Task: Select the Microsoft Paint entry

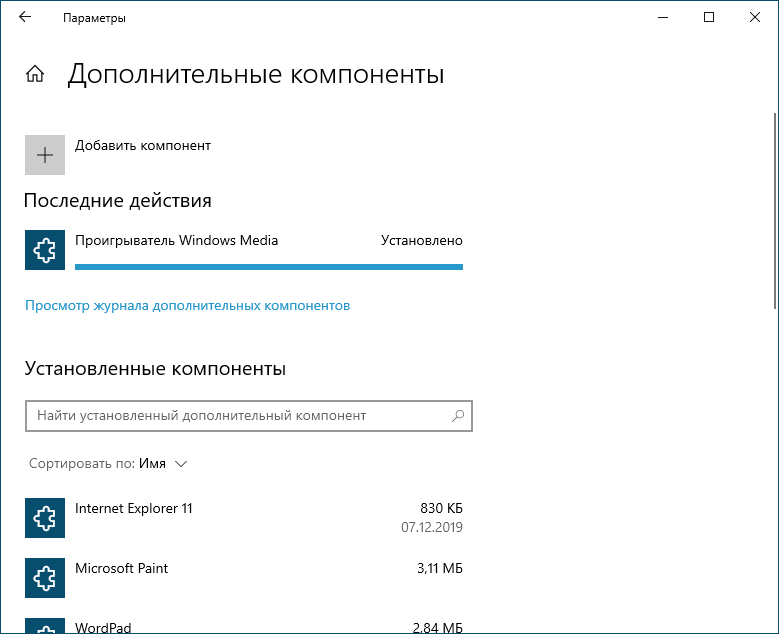Action: coord(244,578)
